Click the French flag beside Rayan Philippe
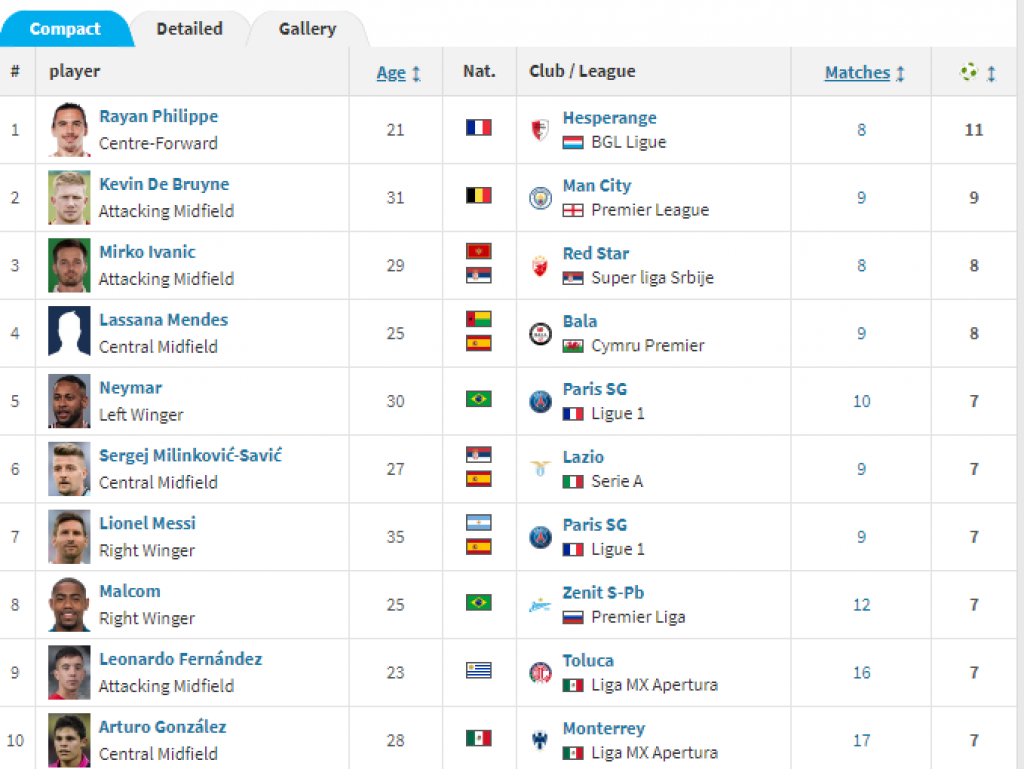Viewport: 1024px width, 769px height. (x=478, y=128)
